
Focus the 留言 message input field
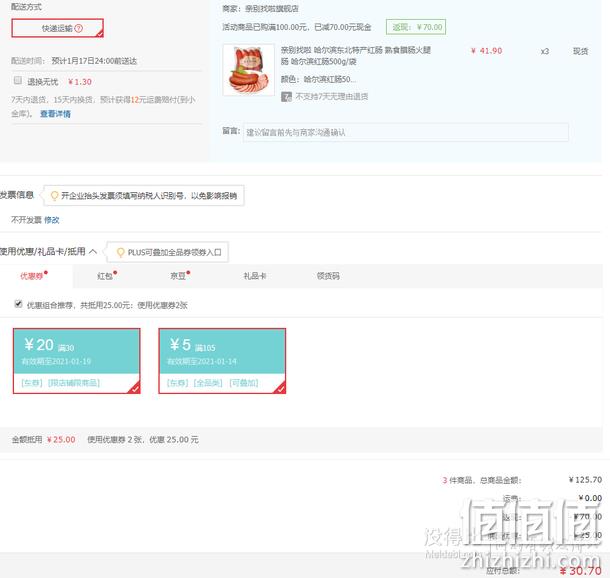pyautogui.click(x=406, y=133)
